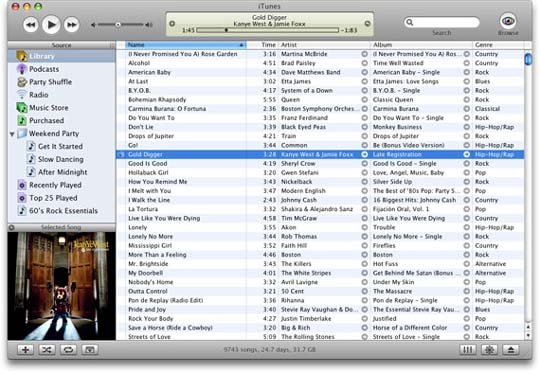Screen dimensions: 540x374
Task: Select Party Shuffle source
Action: coord(45,82)
